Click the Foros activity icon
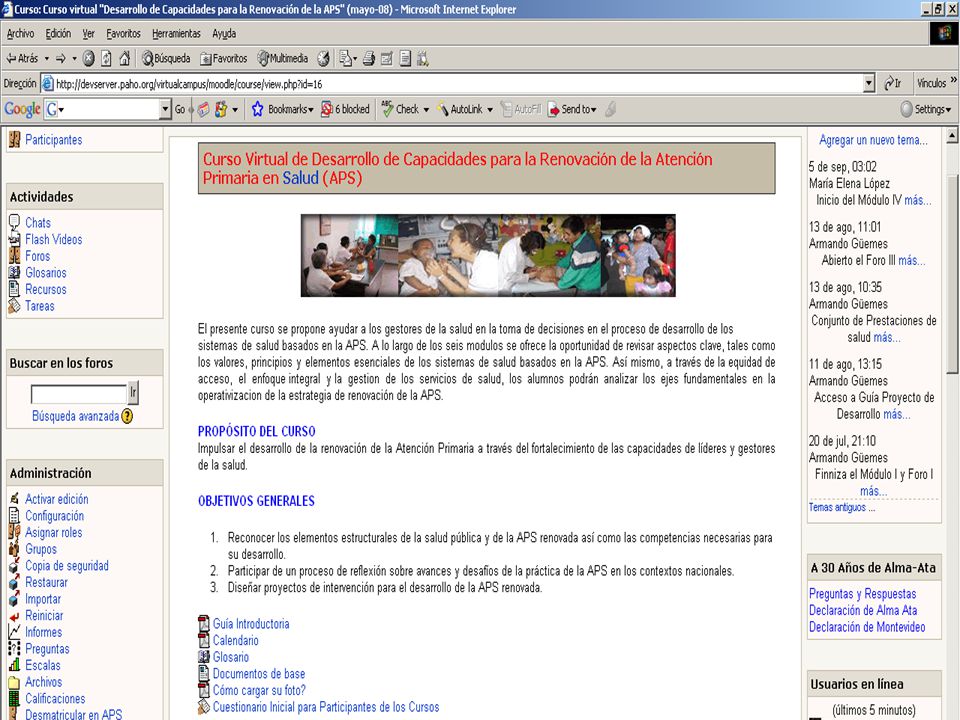The height and width of the screenshot is (720, 960). tap(14, 256)
